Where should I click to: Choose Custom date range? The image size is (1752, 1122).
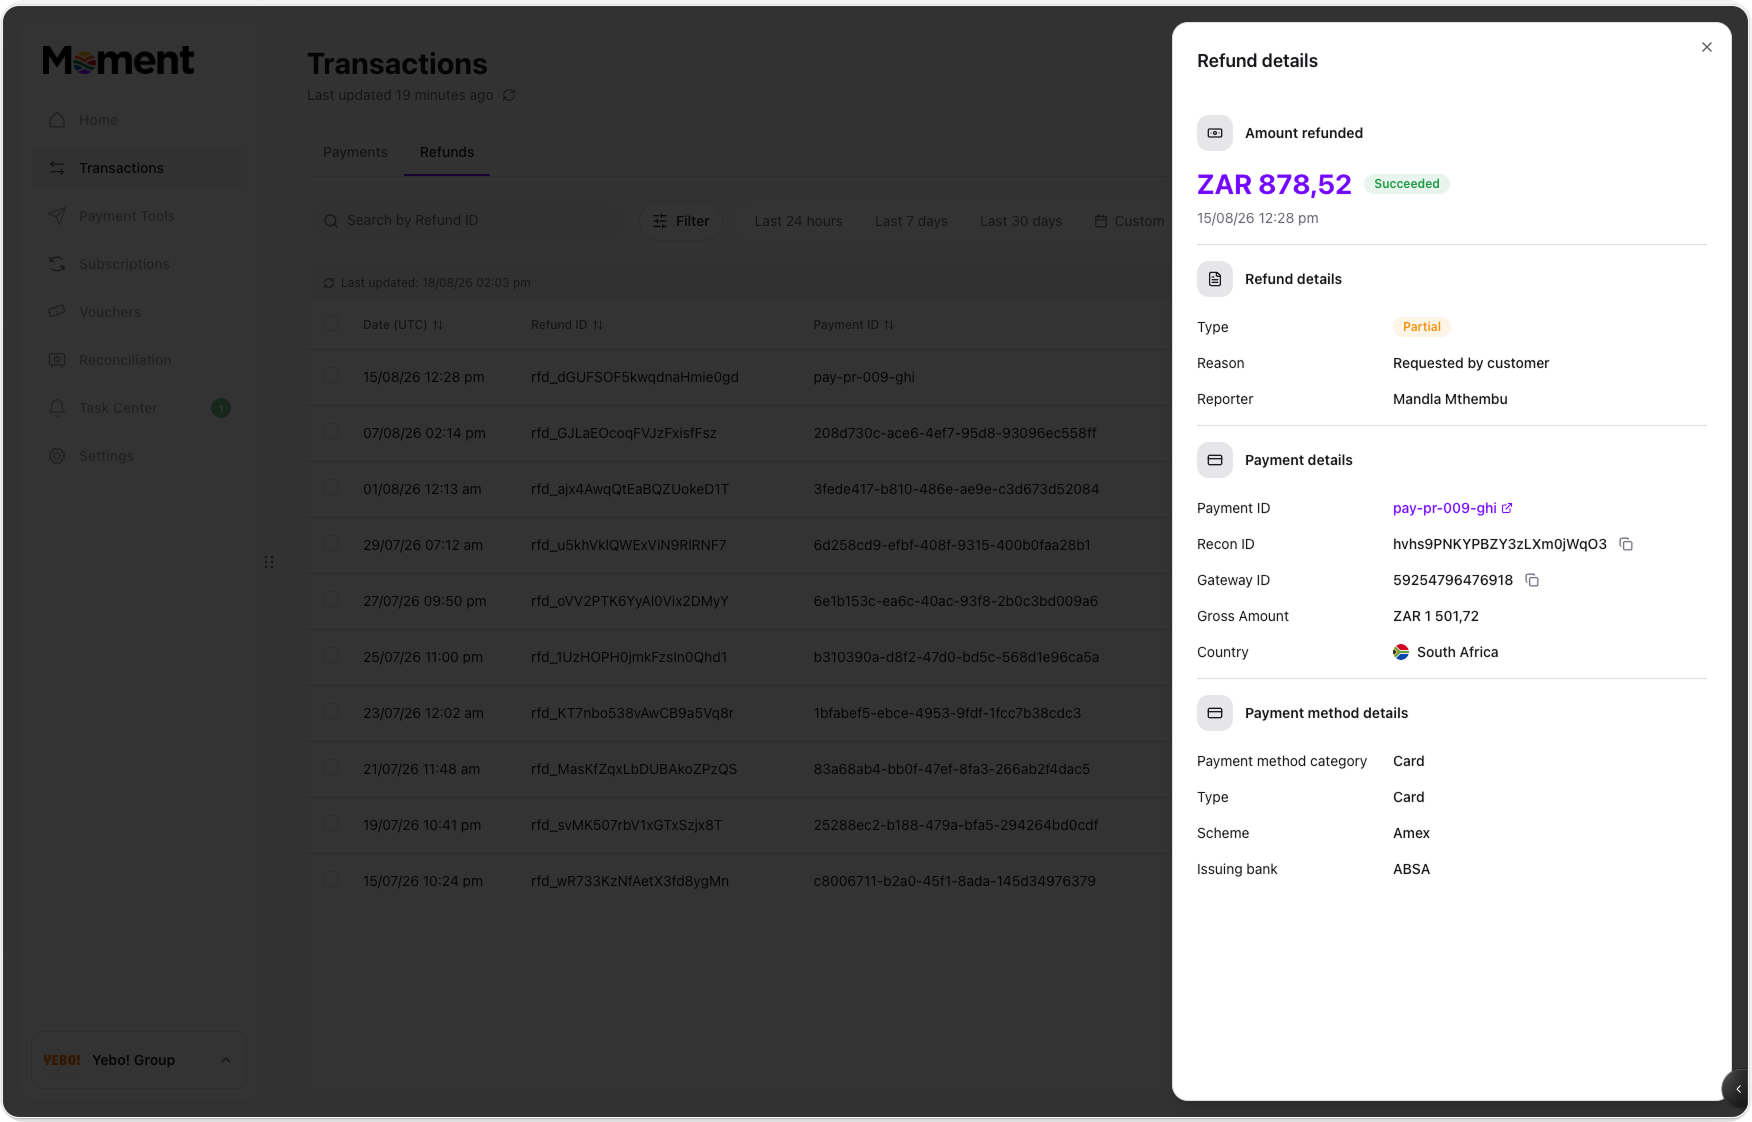coord(1129,221)
